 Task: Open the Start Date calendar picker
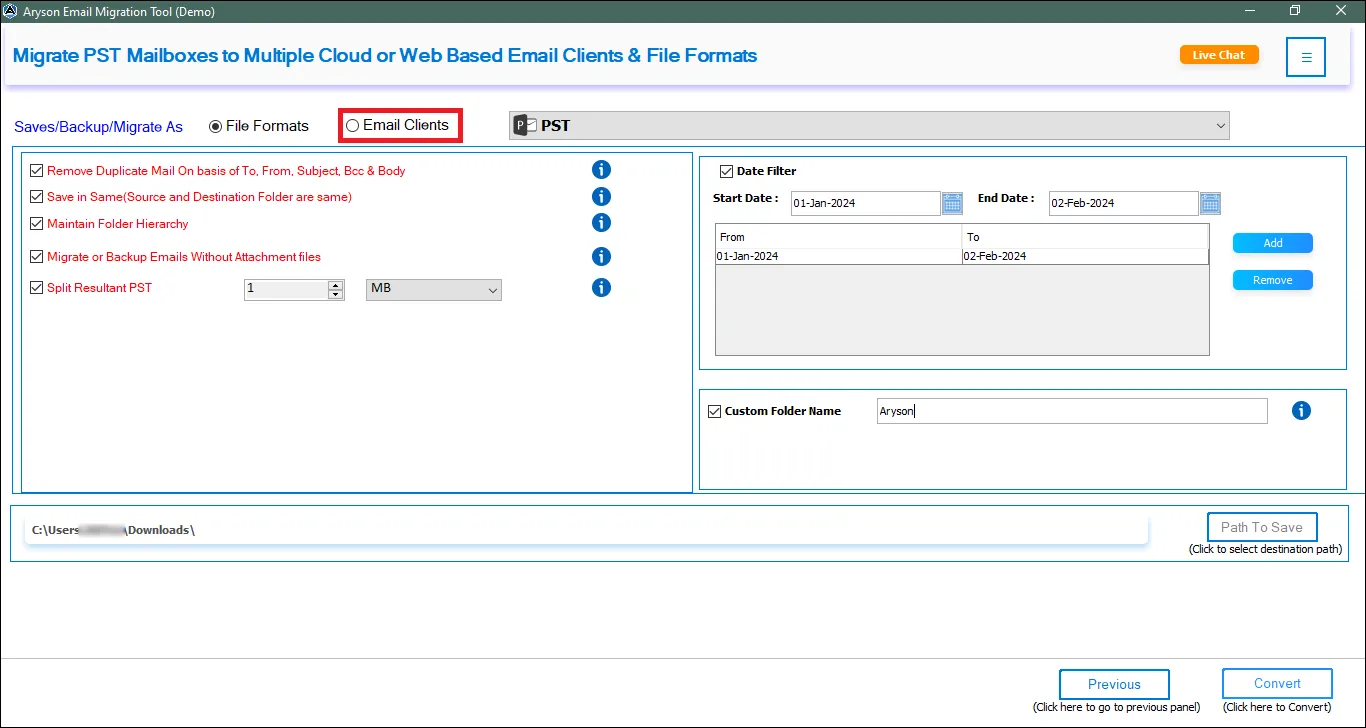click(x=952, y=203)
